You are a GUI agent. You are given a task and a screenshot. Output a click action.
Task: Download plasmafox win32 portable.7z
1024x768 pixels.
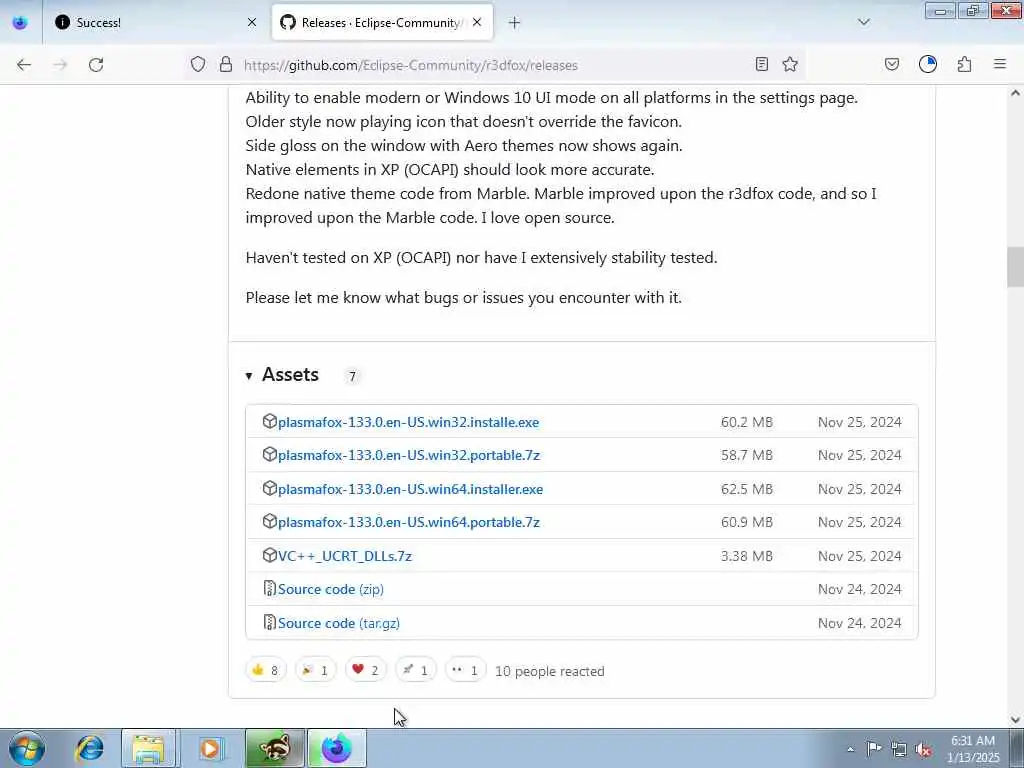(409, 455)
